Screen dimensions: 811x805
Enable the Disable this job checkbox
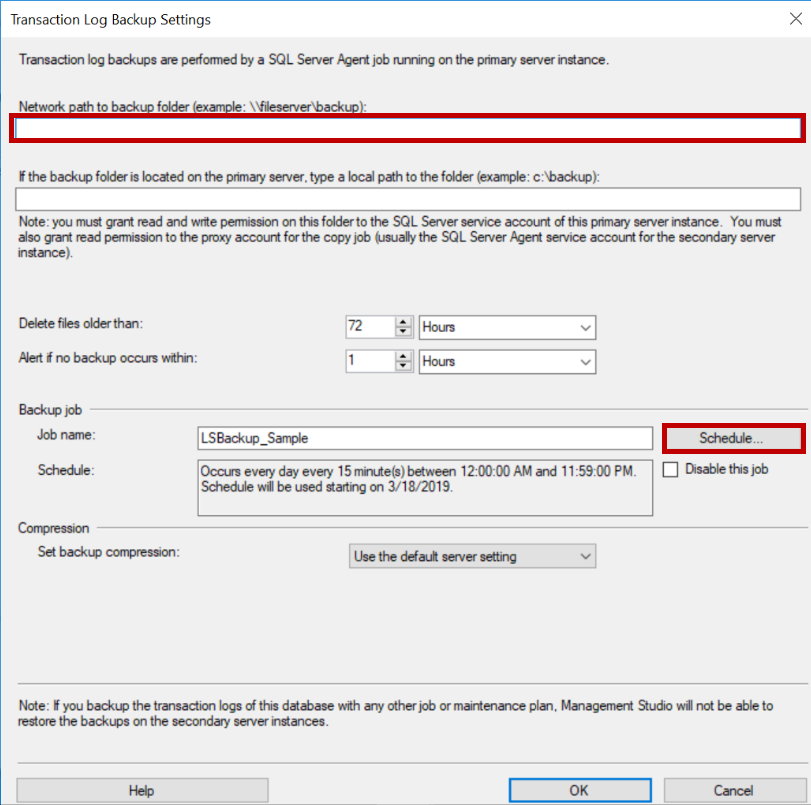tap(670, 469)
